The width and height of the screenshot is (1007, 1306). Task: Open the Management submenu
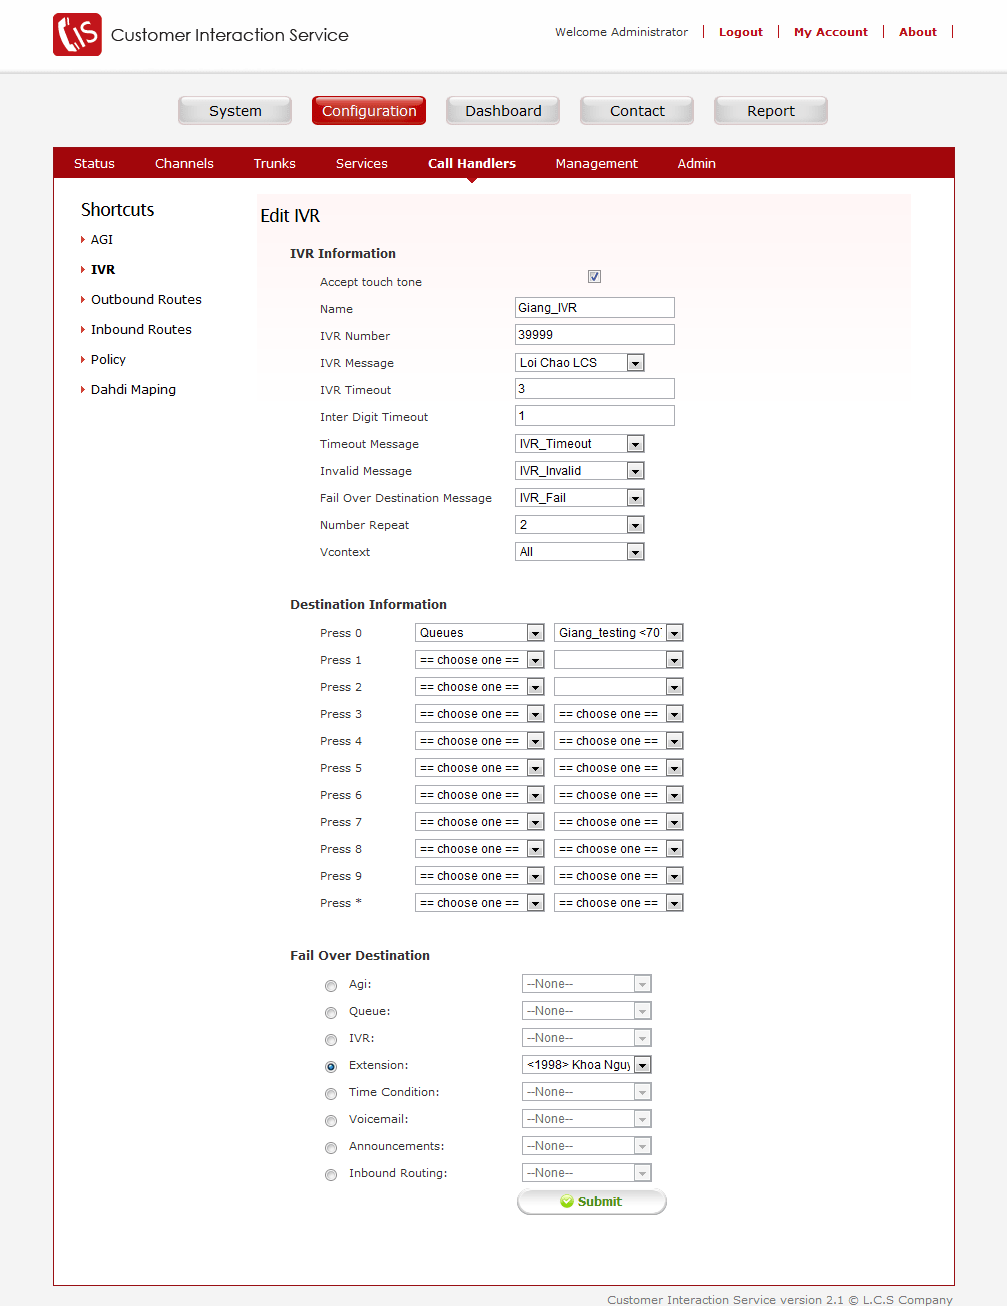click(x=597, y=163)
